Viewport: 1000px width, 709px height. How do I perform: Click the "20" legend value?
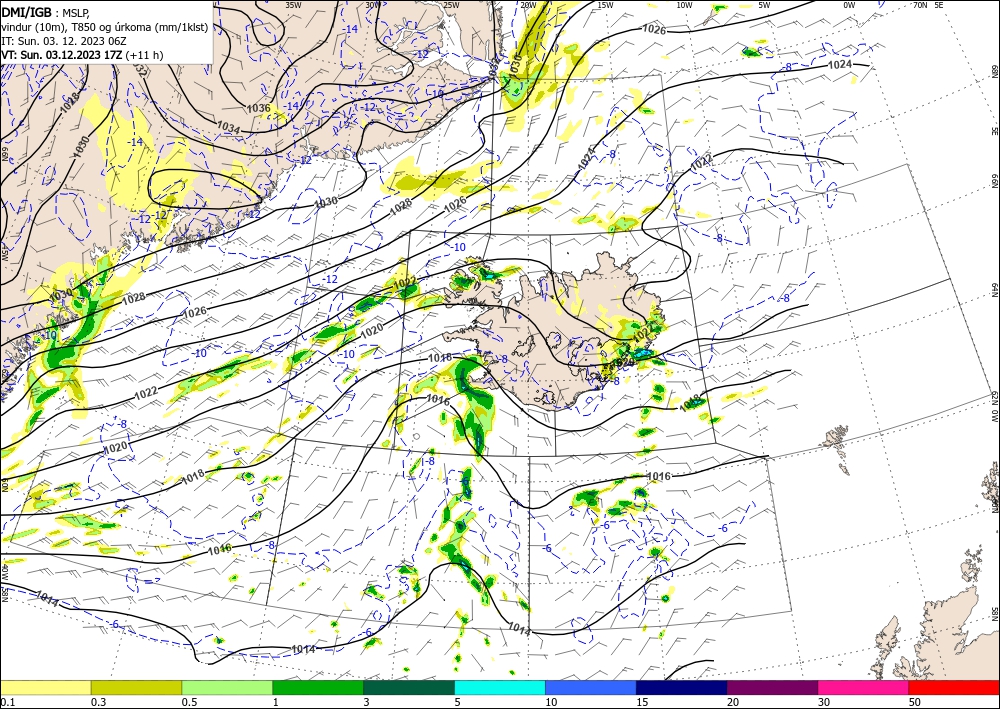(733, 702)
